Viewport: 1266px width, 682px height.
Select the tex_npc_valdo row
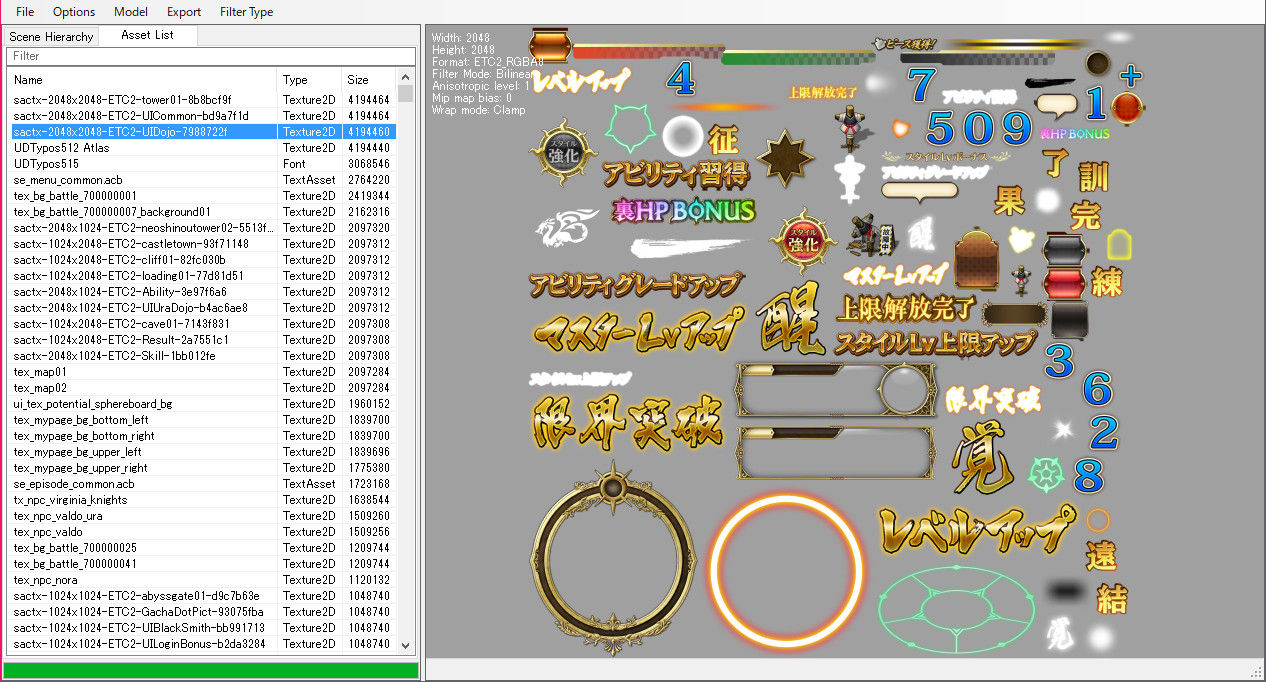click(x=203, y=532)
